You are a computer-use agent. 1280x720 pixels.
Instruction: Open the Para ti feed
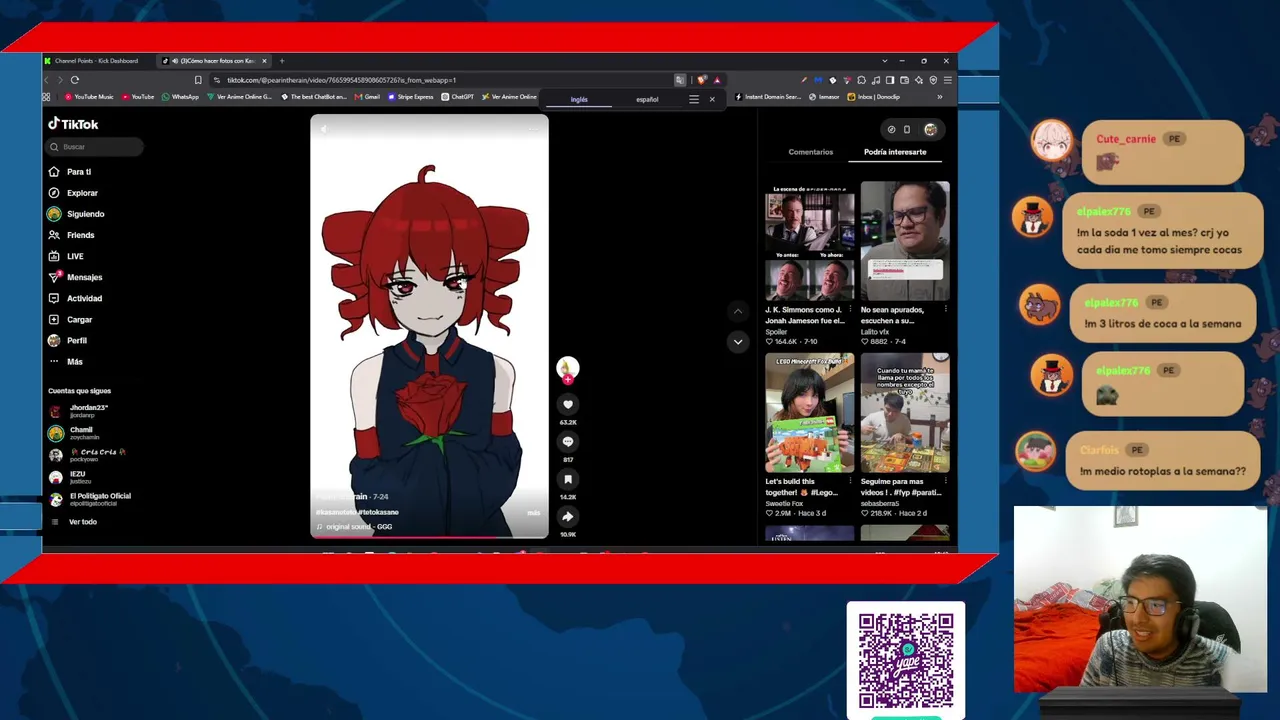pyautogui.click(x=70, y=172)
